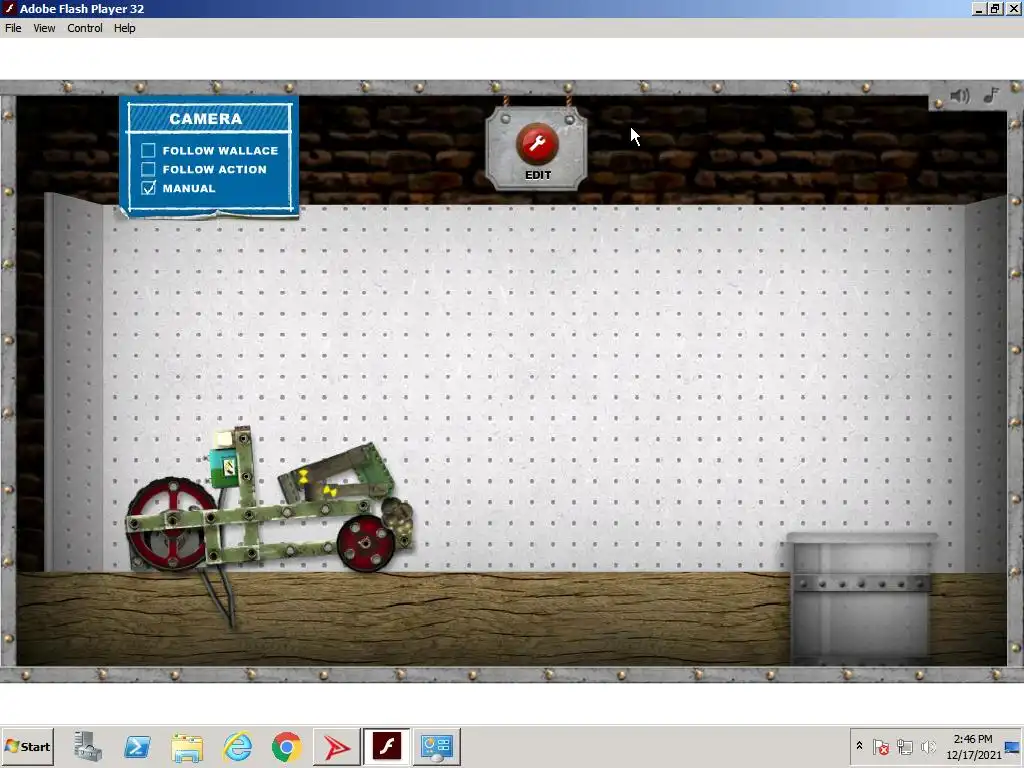Open Windows Explorer from the taskbar

tap(187, 747)
